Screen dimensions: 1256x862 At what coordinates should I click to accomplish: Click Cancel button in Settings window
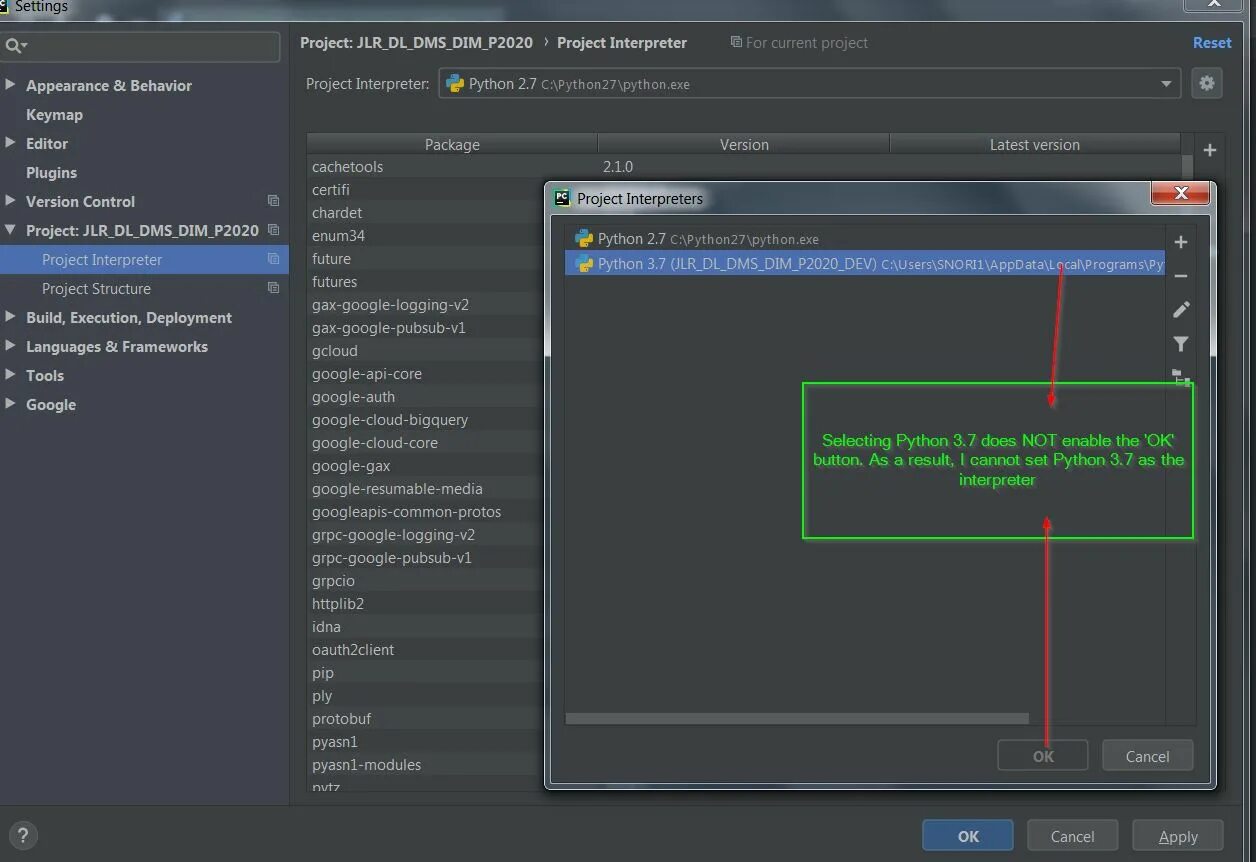coord(1072,836)
